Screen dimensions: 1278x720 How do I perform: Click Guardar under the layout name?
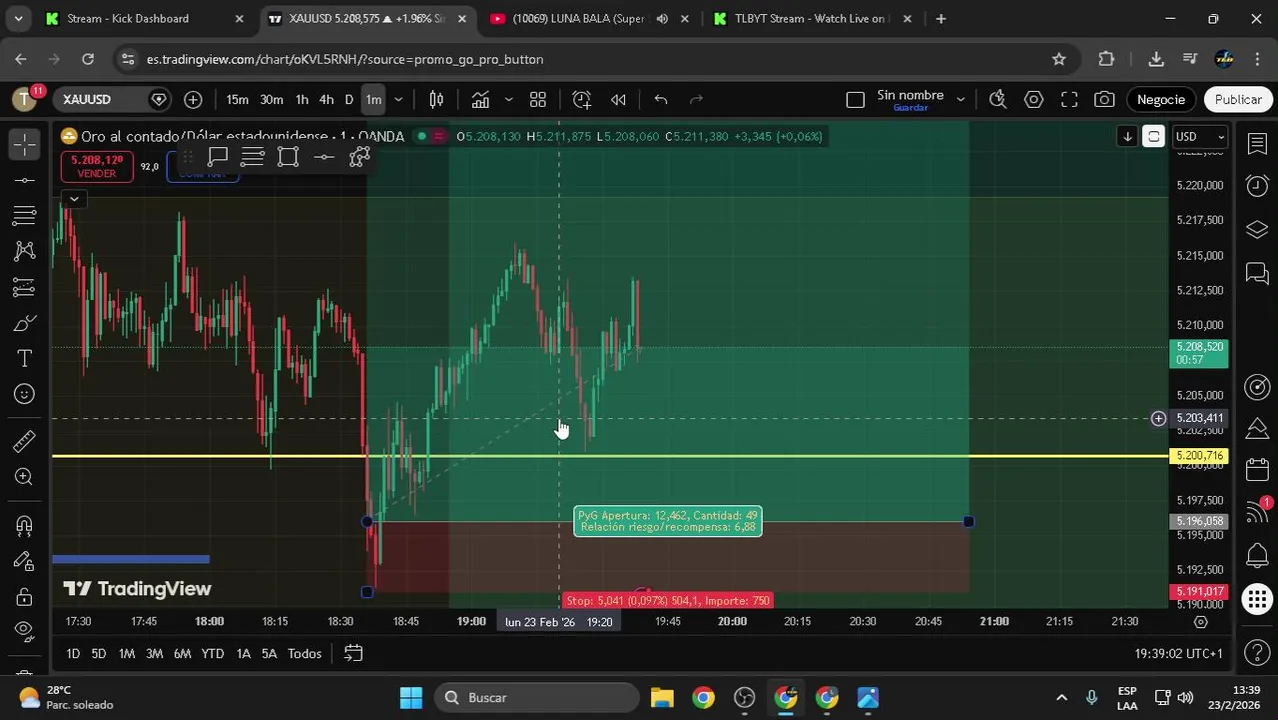pyautogui.click(x=910, y=108)
